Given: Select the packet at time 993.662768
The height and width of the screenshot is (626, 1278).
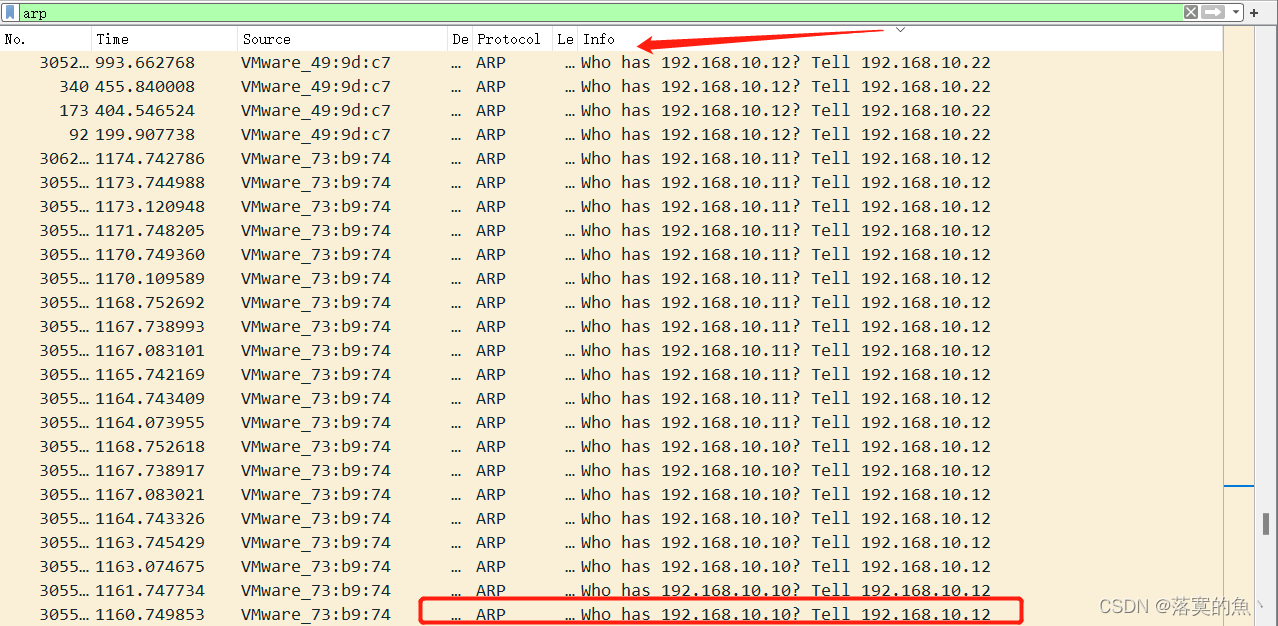Looking at the screenshot, I should 611,62.
